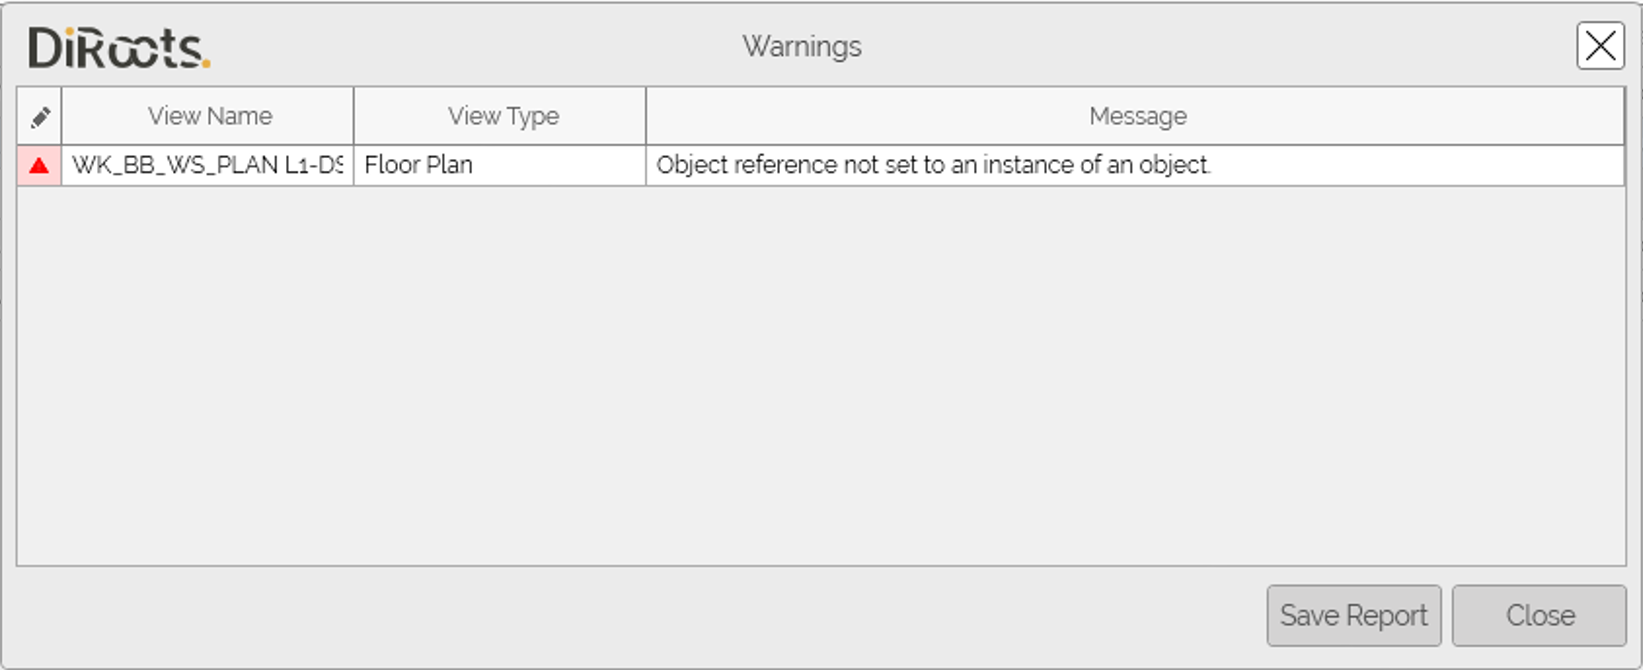
Task: Click header bar right of Warnings title
Action: click(x=1200, y=46)
